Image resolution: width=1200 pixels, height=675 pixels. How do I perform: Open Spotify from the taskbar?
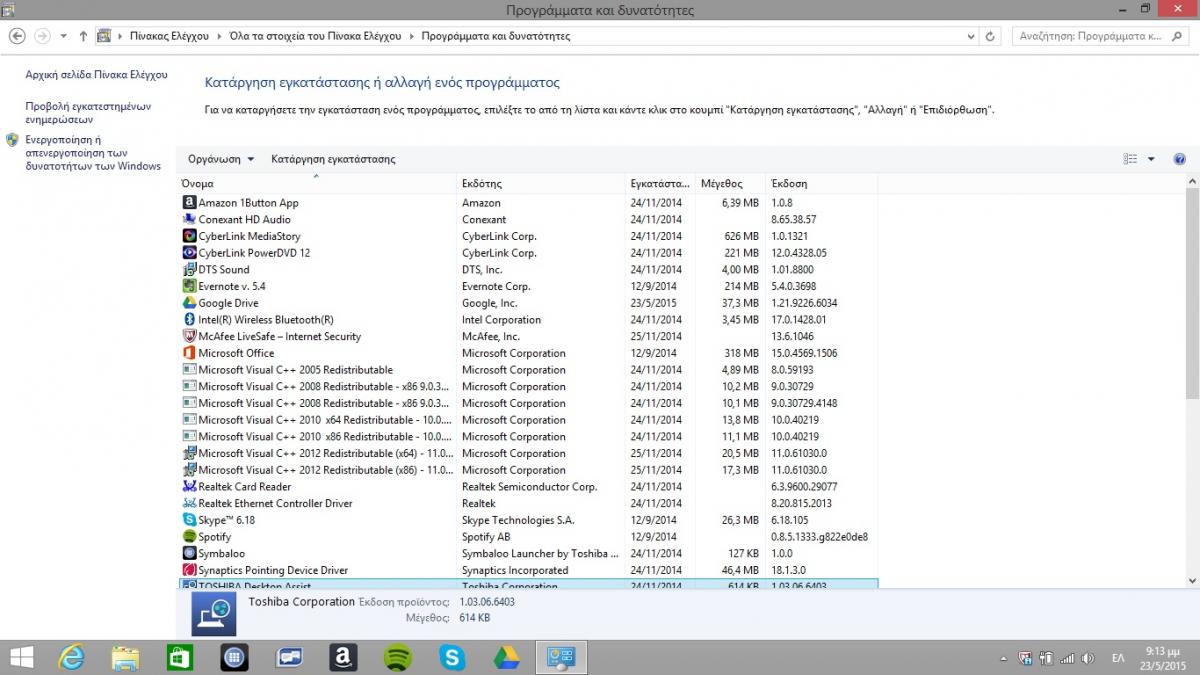pyautogui.click(x=397, y=657)
